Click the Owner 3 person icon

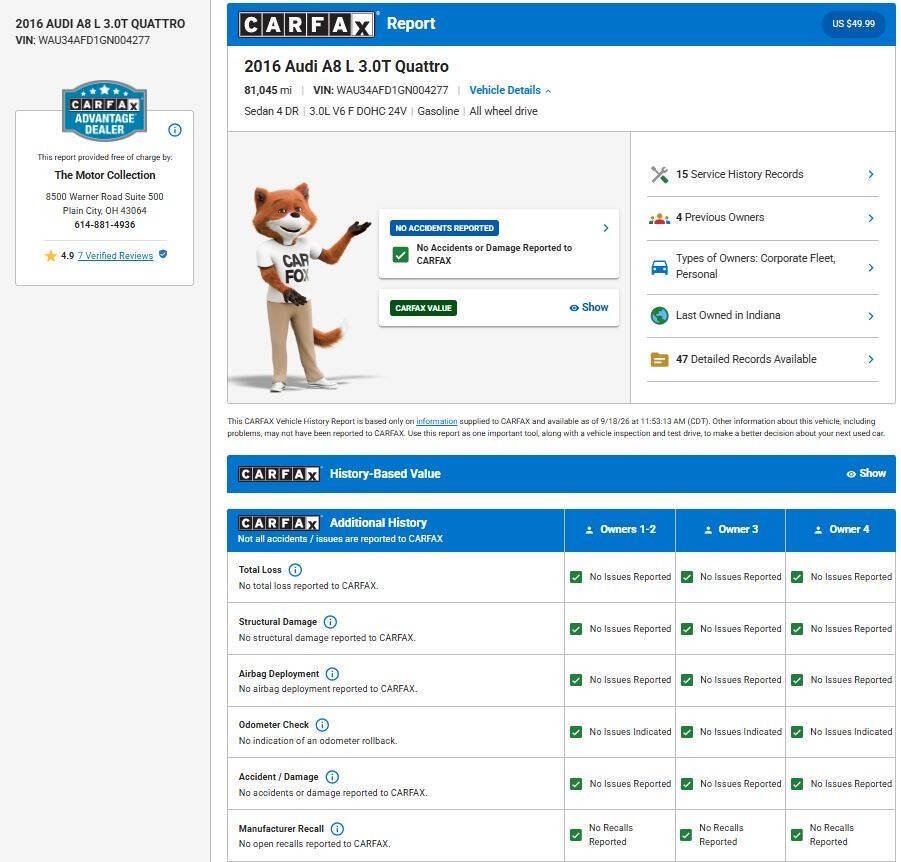[708, 530]
